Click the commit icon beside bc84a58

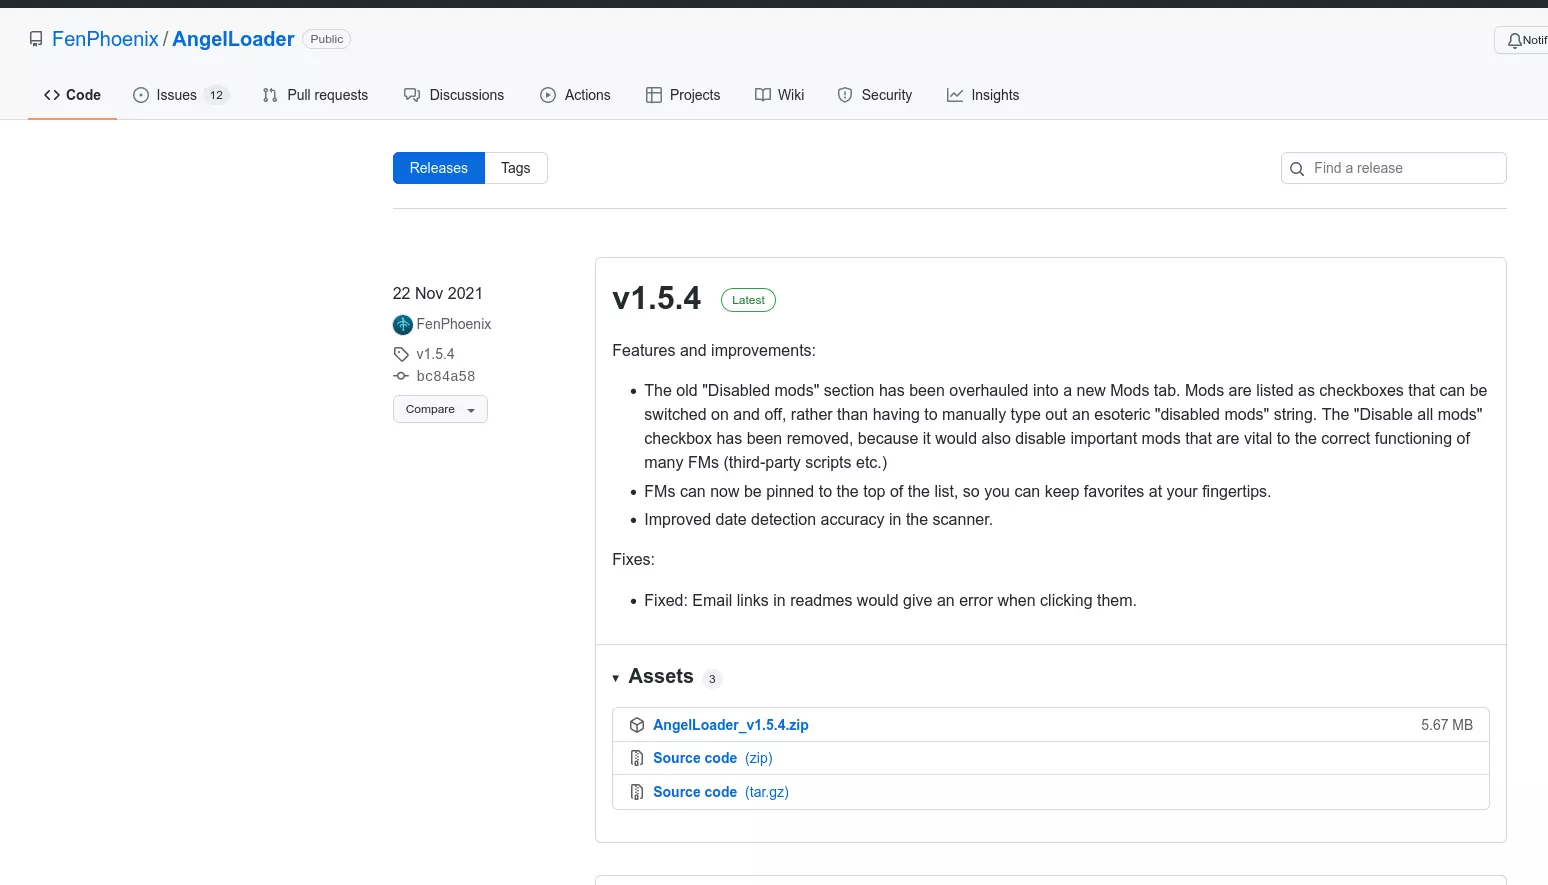click(x=401, y=376)
